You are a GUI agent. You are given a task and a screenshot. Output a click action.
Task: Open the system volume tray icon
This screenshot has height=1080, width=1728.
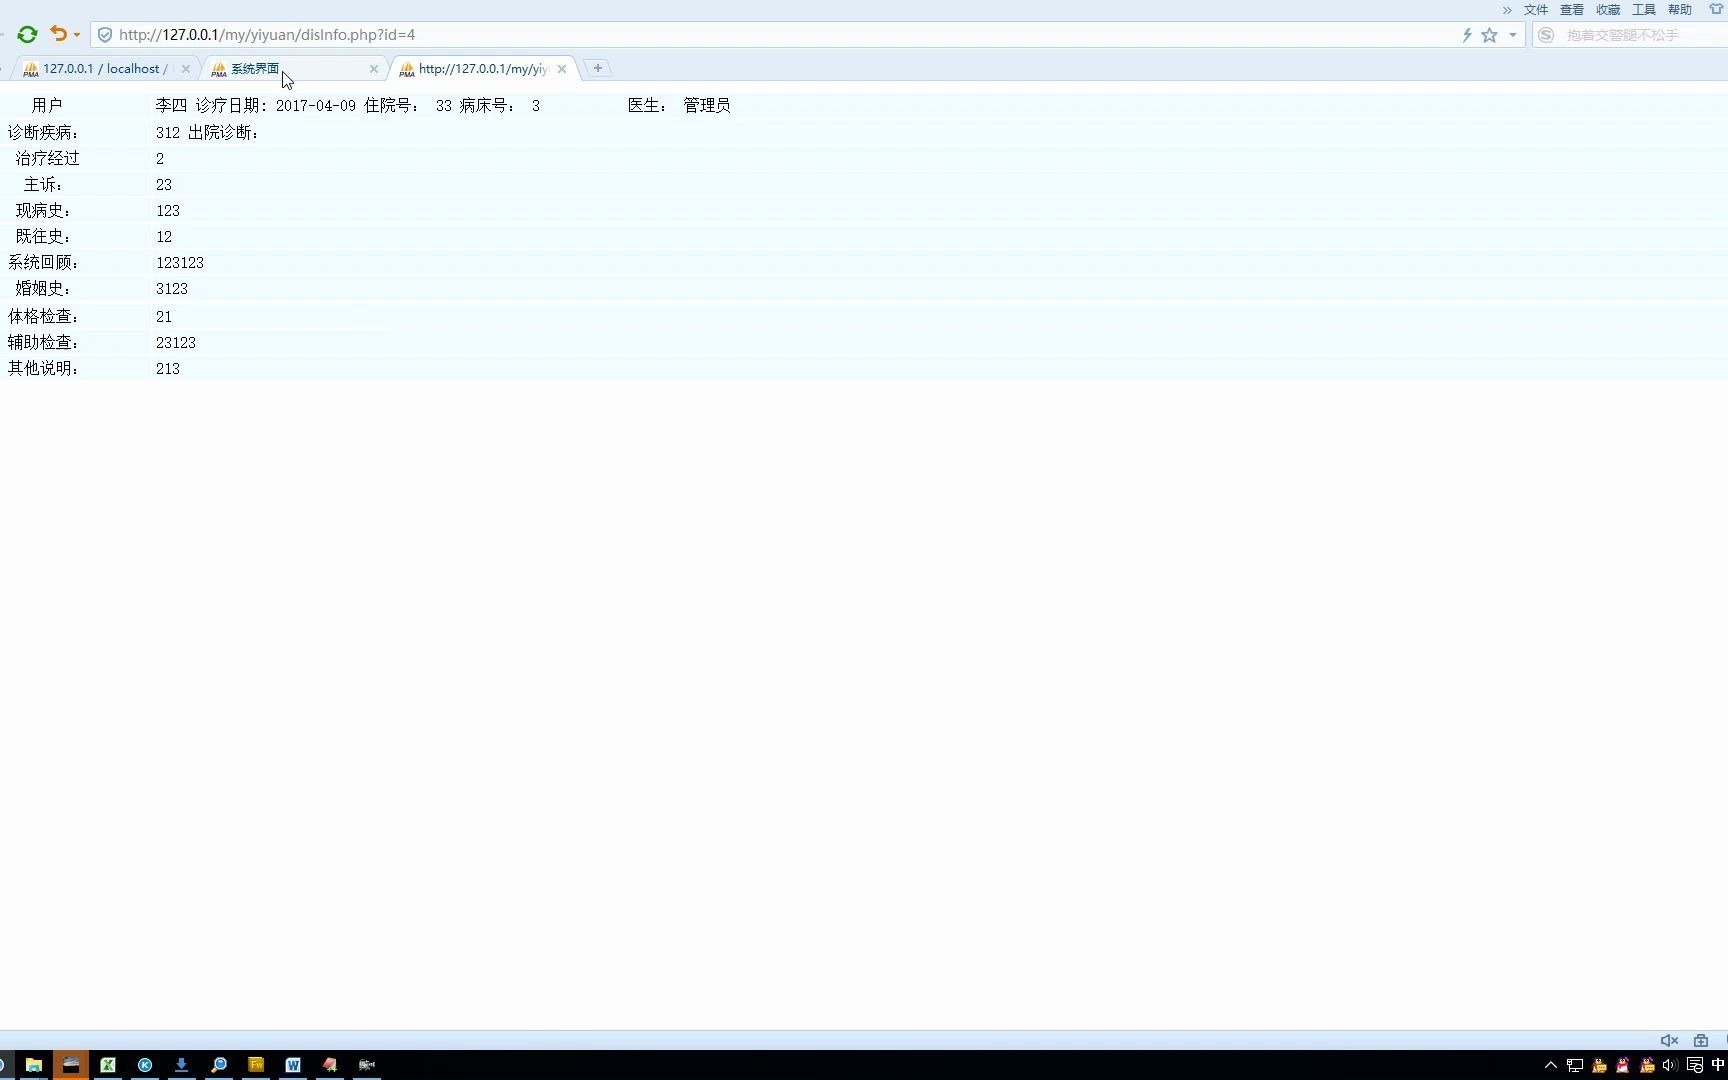1670,1065
